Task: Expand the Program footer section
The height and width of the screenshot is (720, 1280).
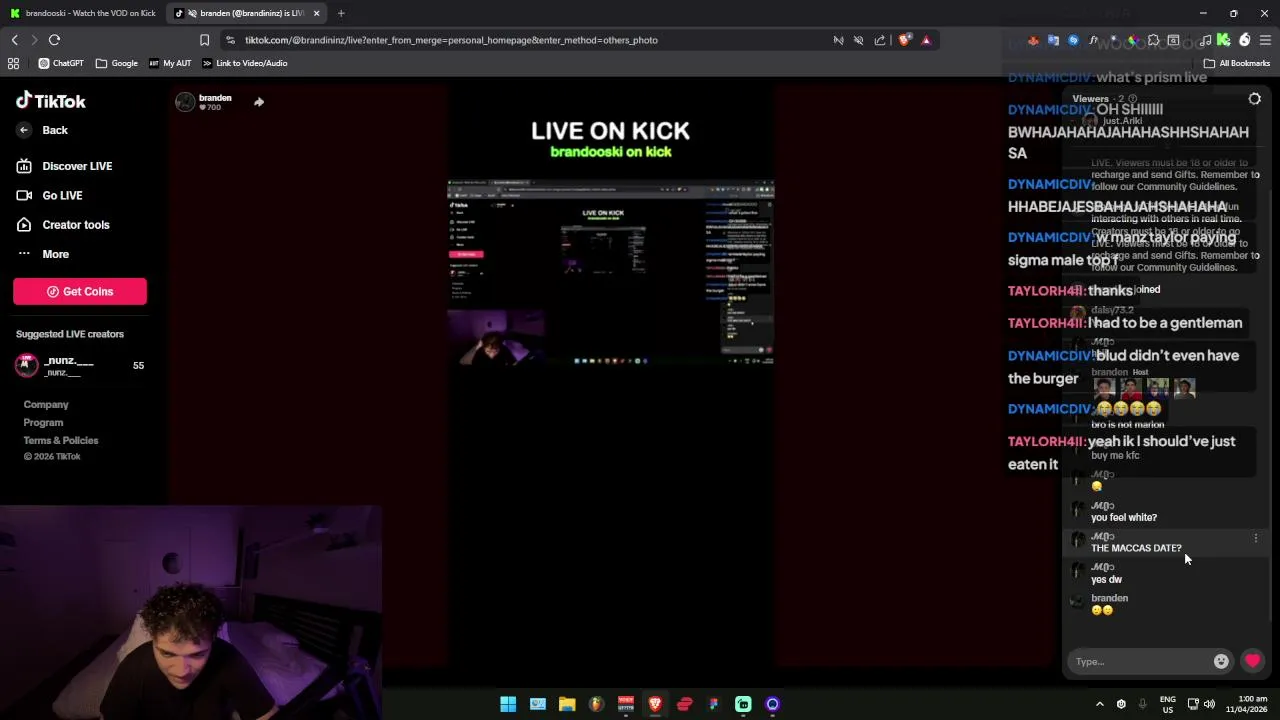Action: click(x=43, y=423)
